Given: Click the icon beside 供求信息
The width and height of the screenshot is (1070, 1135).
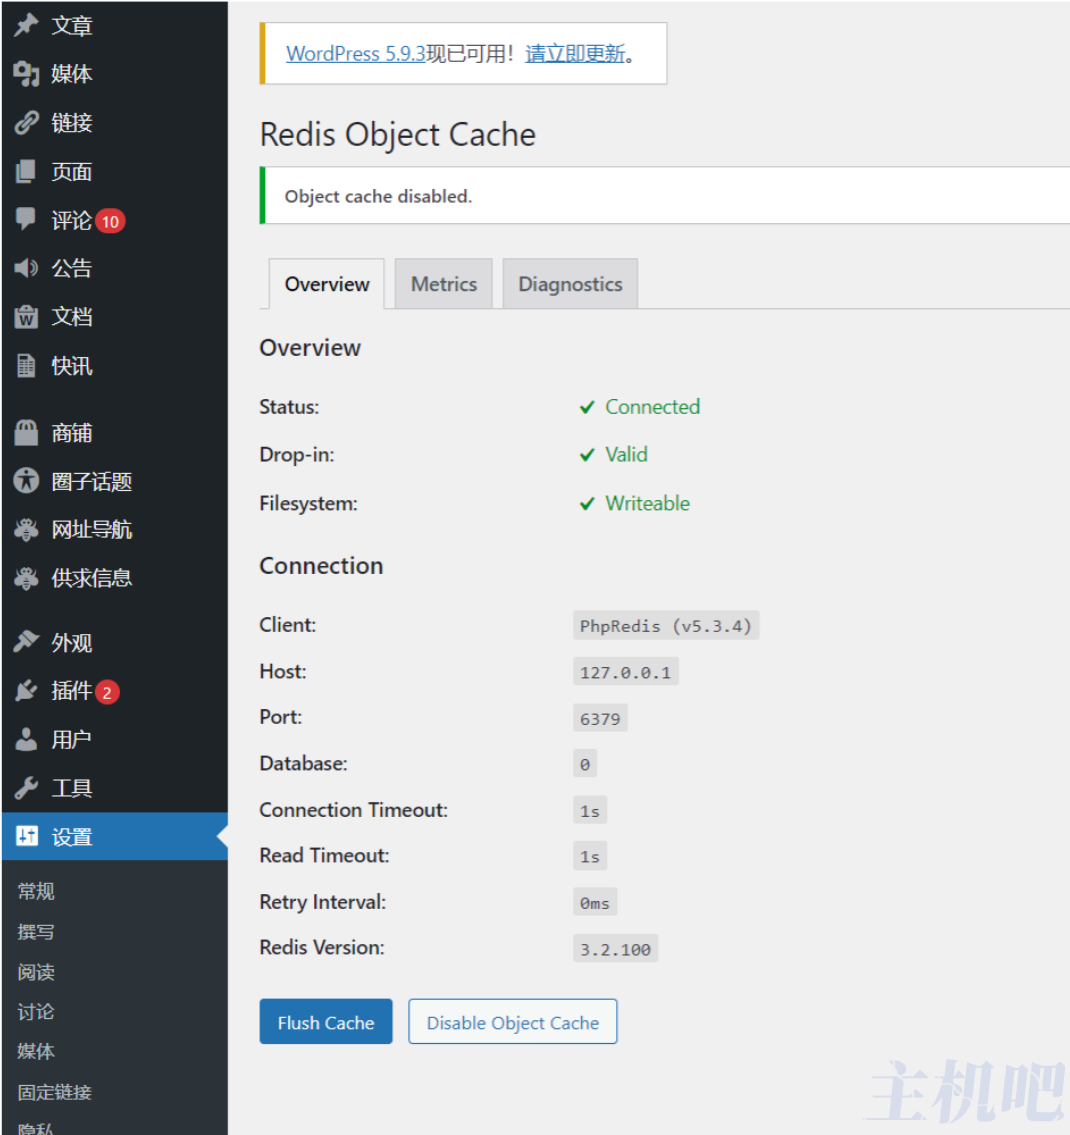Looking at the screenshot, I should pyautogui.click(x=26, y=578).
